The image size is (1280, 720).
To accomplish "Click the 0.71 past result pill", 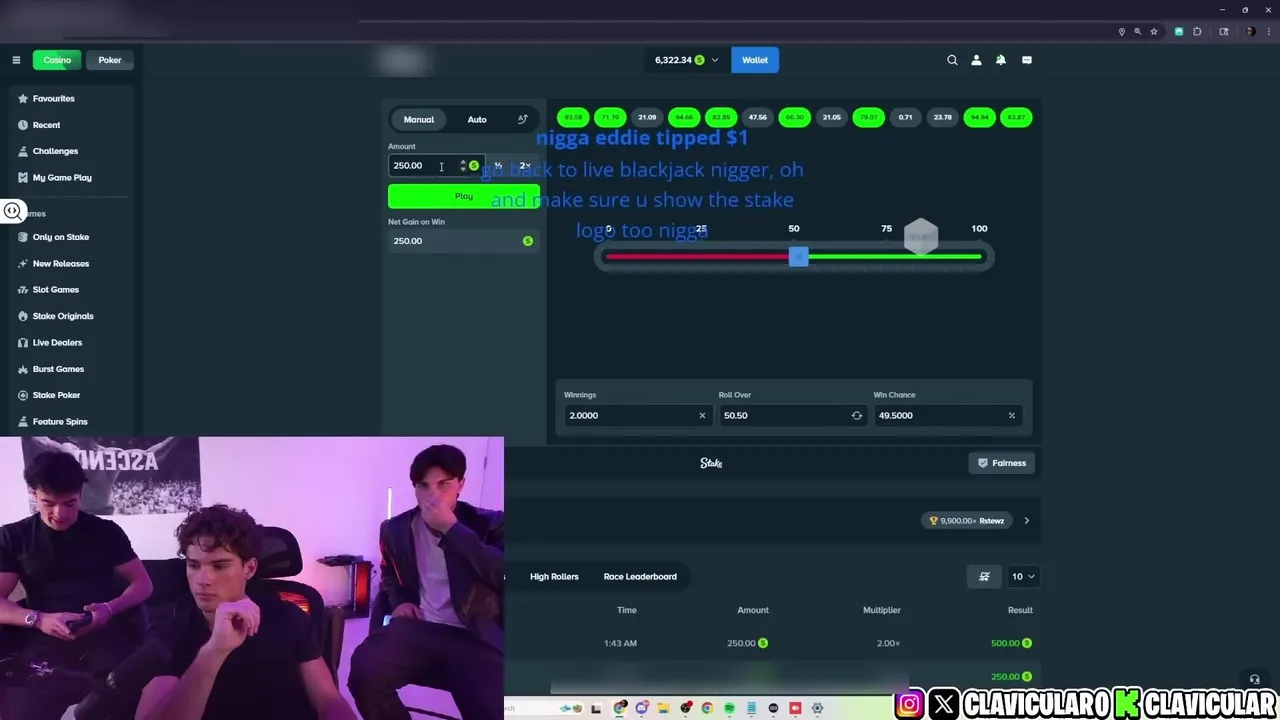I will point(905,118).
